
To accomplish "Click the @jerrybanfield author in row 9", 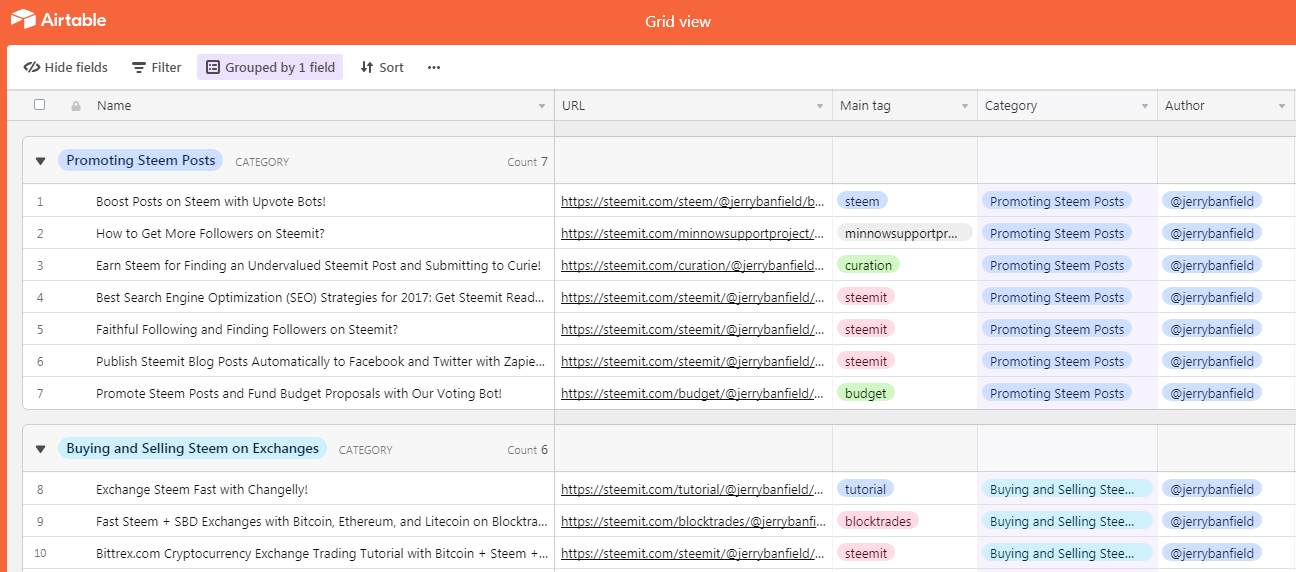I will pyautogui.click(x=1212, y=521).
